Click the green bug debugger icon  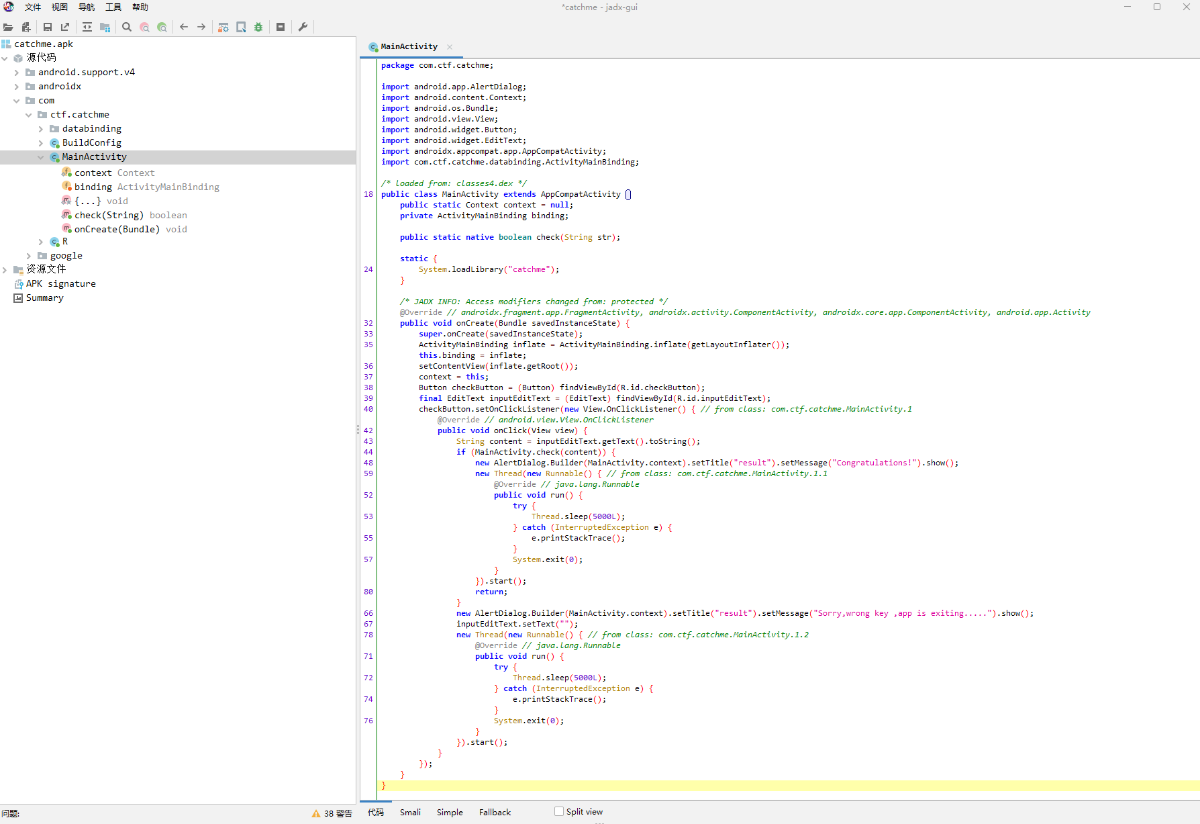click(x=259, y=27)
